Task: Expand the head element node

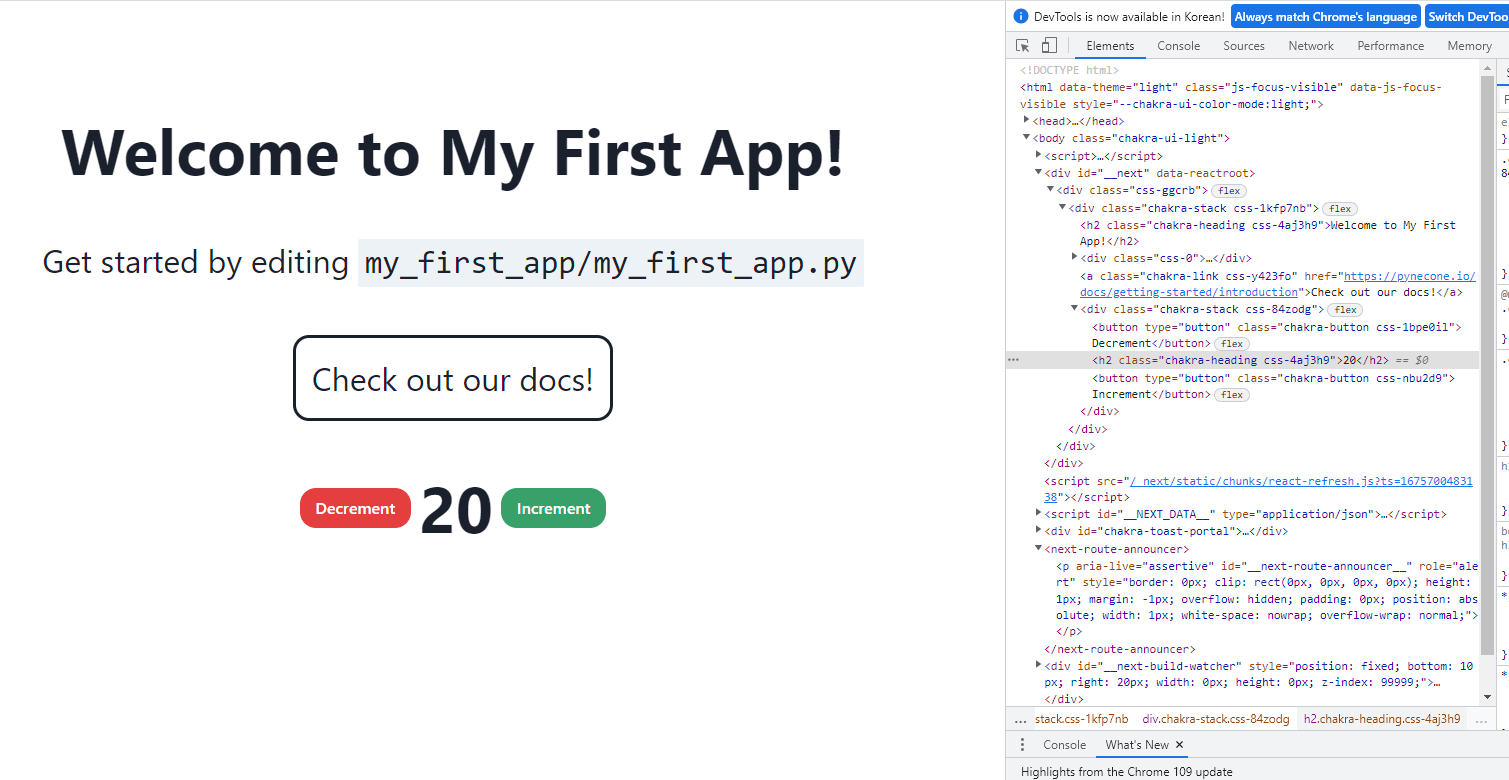Action: [x=1027, y=121]
